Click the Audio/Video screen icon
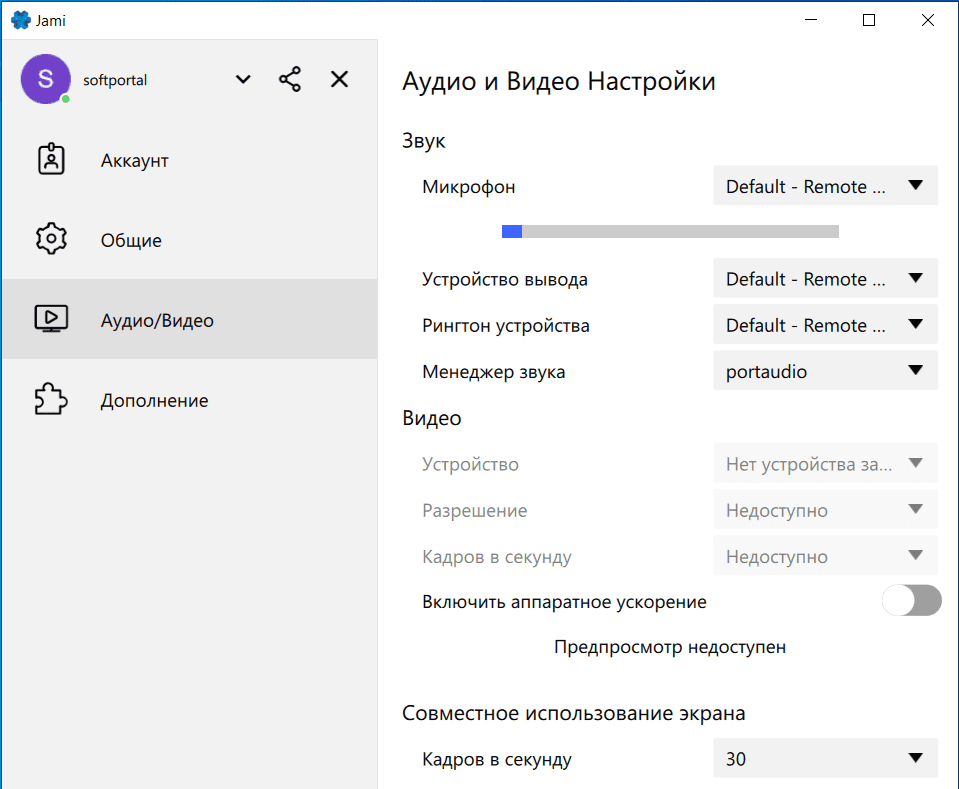959x789 pixels. 51,320
